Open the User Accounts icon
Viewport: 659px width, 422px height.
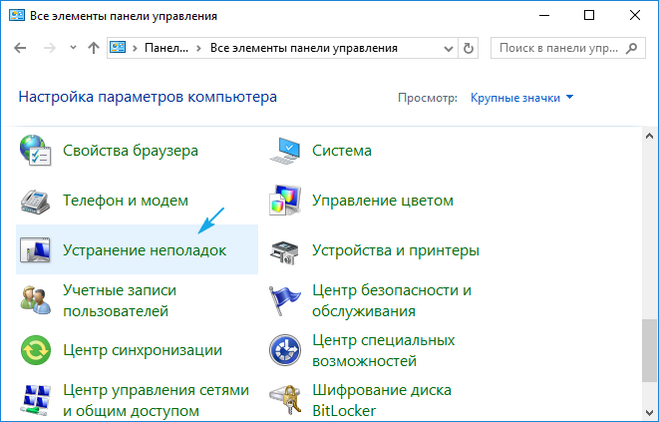tap(36, 300)
